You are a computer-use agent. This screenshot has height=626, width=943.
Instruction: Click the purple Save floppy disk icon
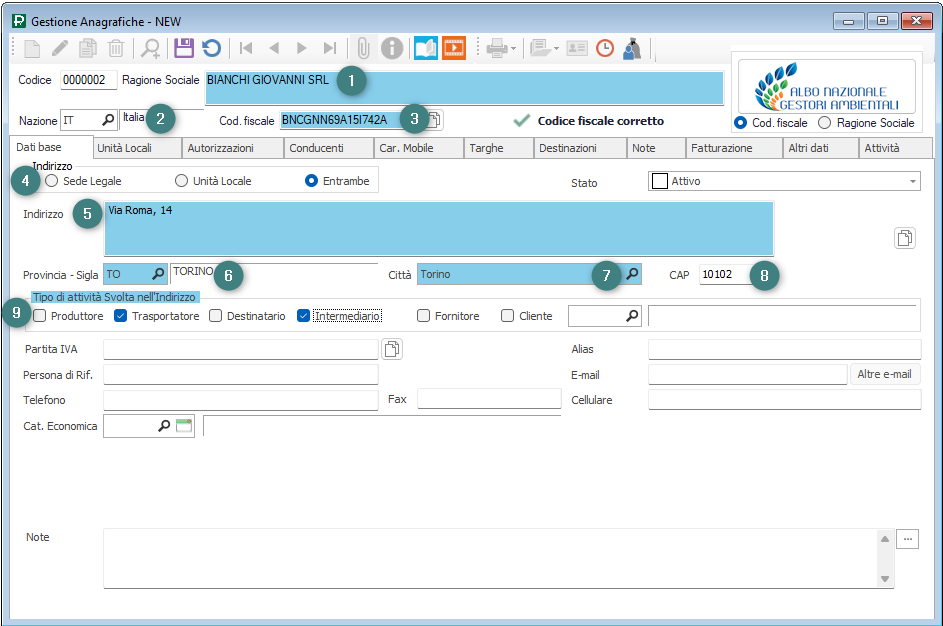pyautogui.click(x=183, y=48)
